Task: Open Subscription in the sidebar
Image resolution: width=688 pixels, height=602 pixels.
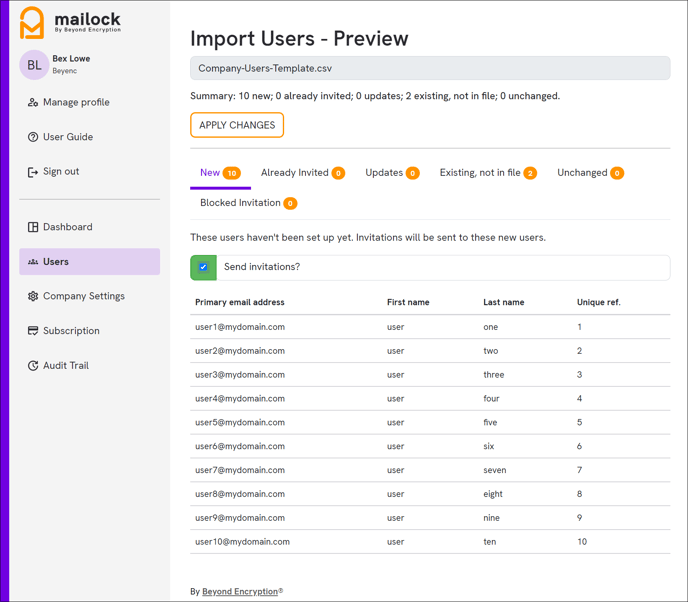Action: point(90,331)
